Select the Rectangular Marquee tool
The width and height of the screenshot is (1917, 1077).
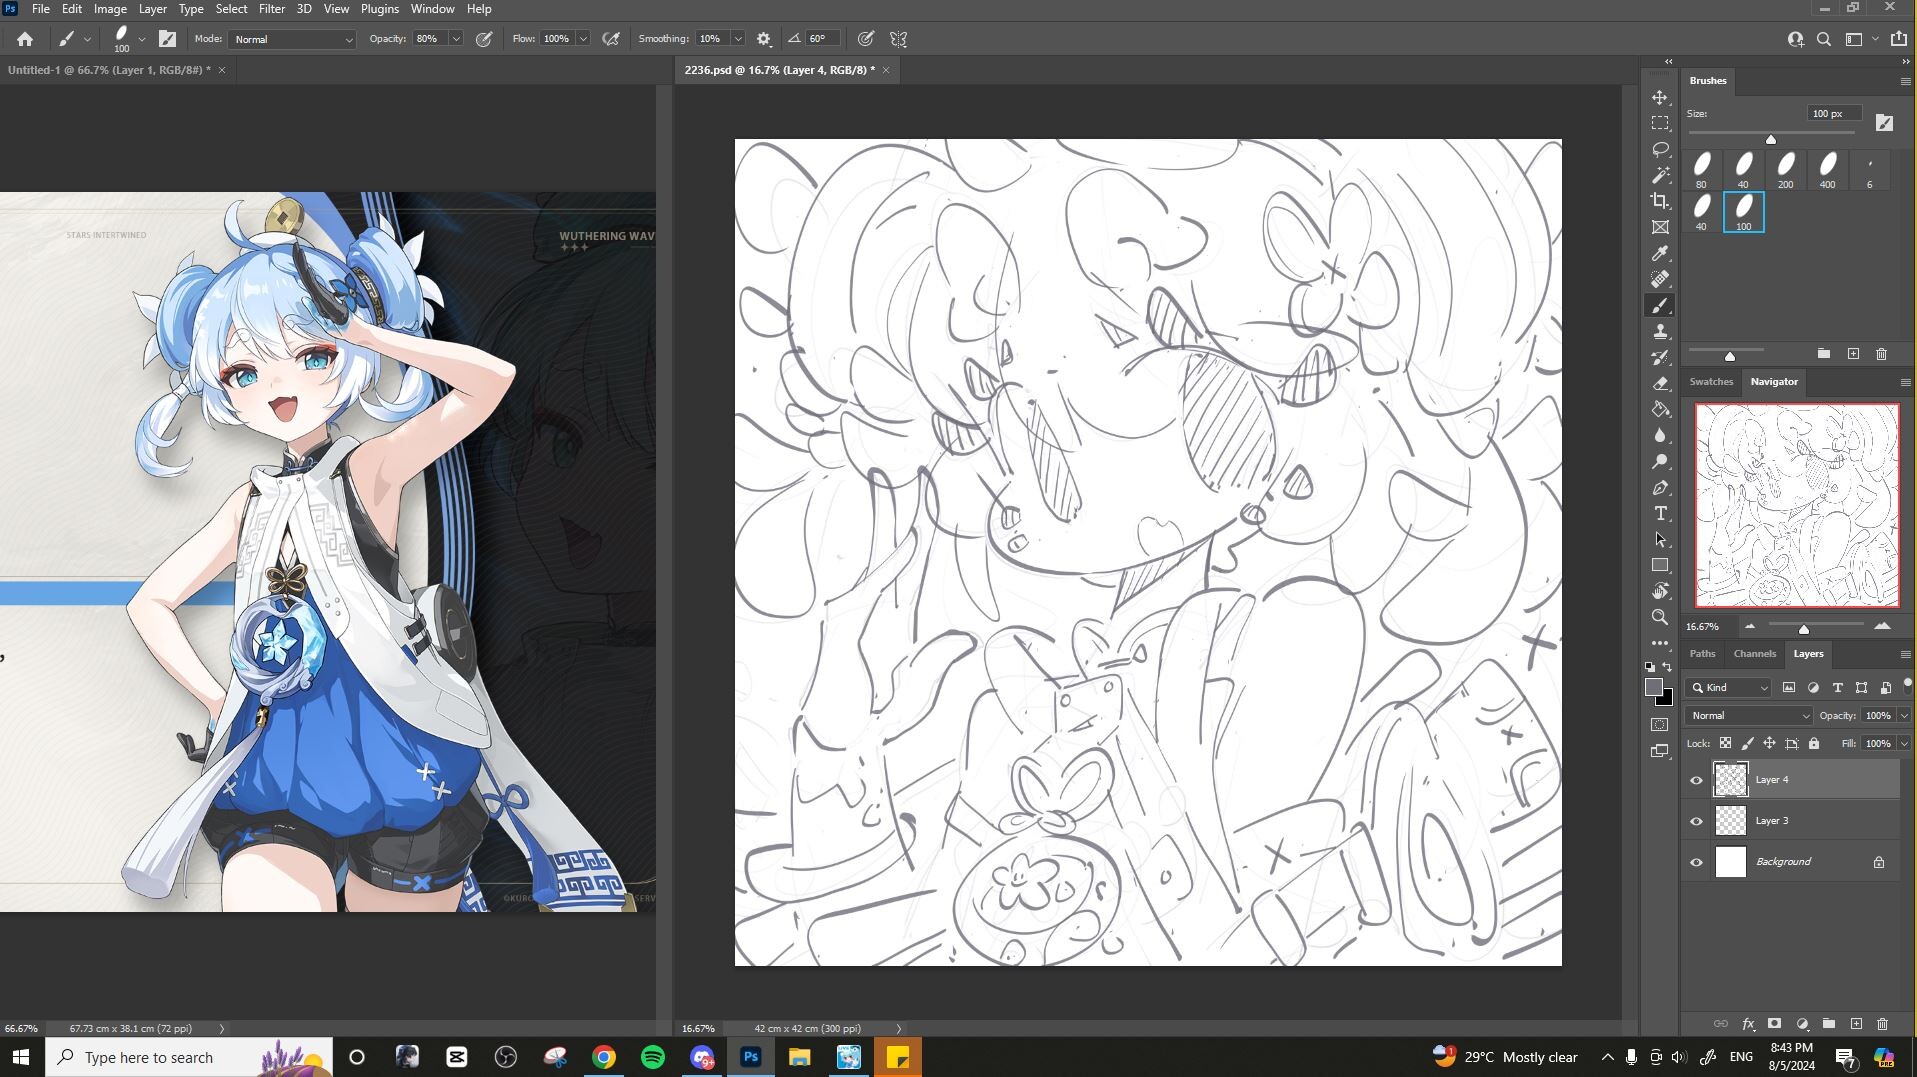pyautogui.click(x=1660, y=123)
